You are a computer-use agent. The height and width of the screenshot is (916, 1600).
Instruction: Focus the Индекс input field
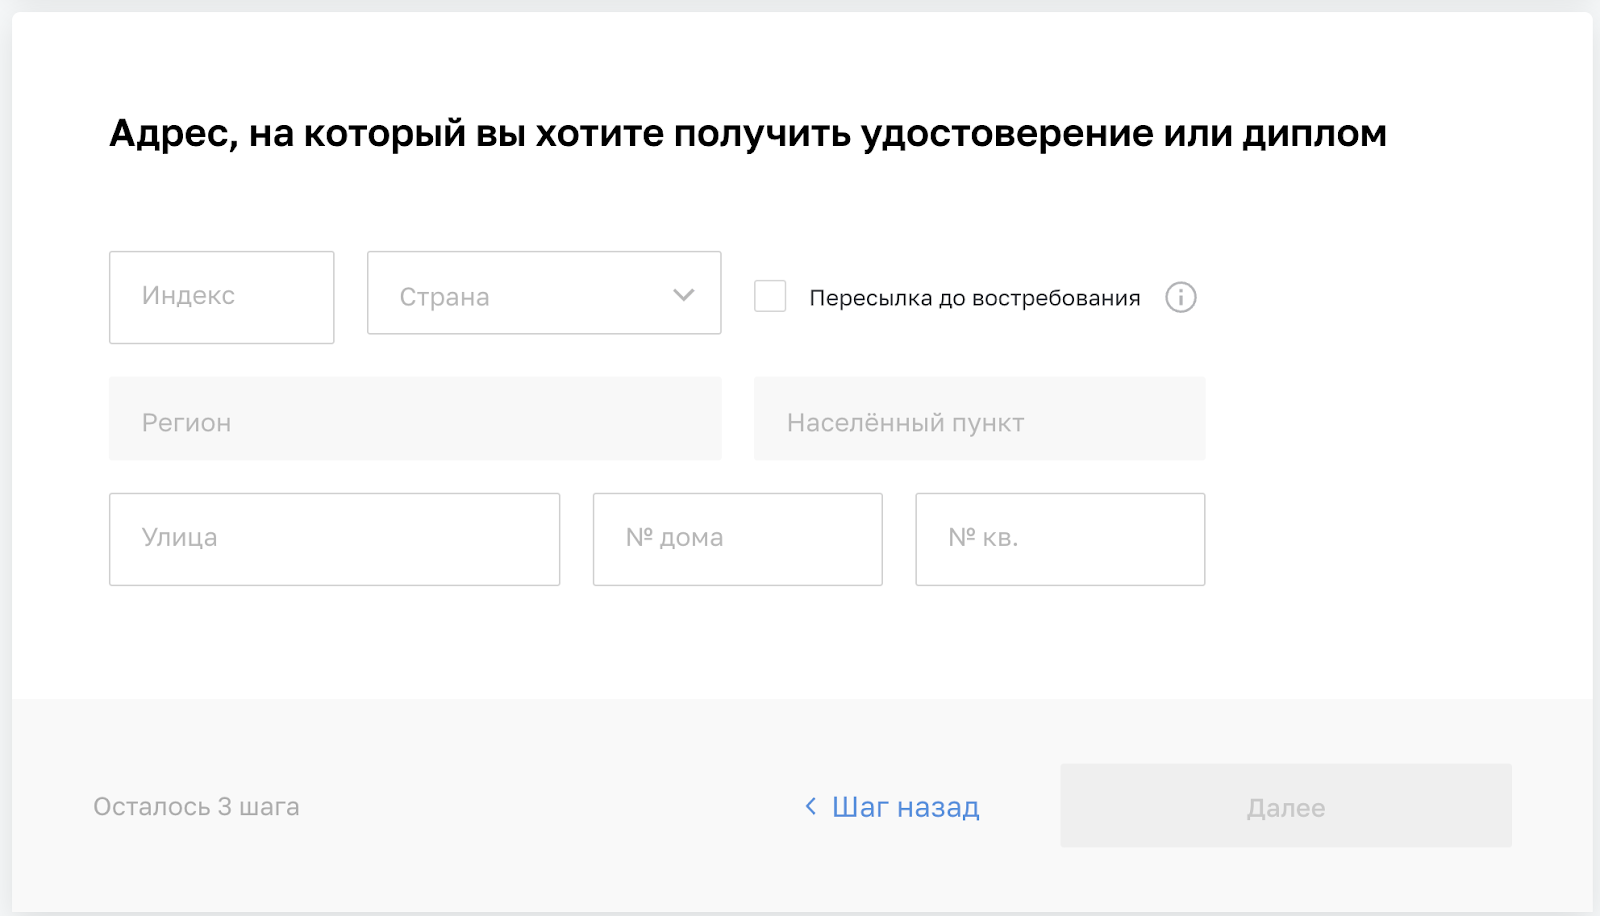pyautogui.click(x=221, y=297)
